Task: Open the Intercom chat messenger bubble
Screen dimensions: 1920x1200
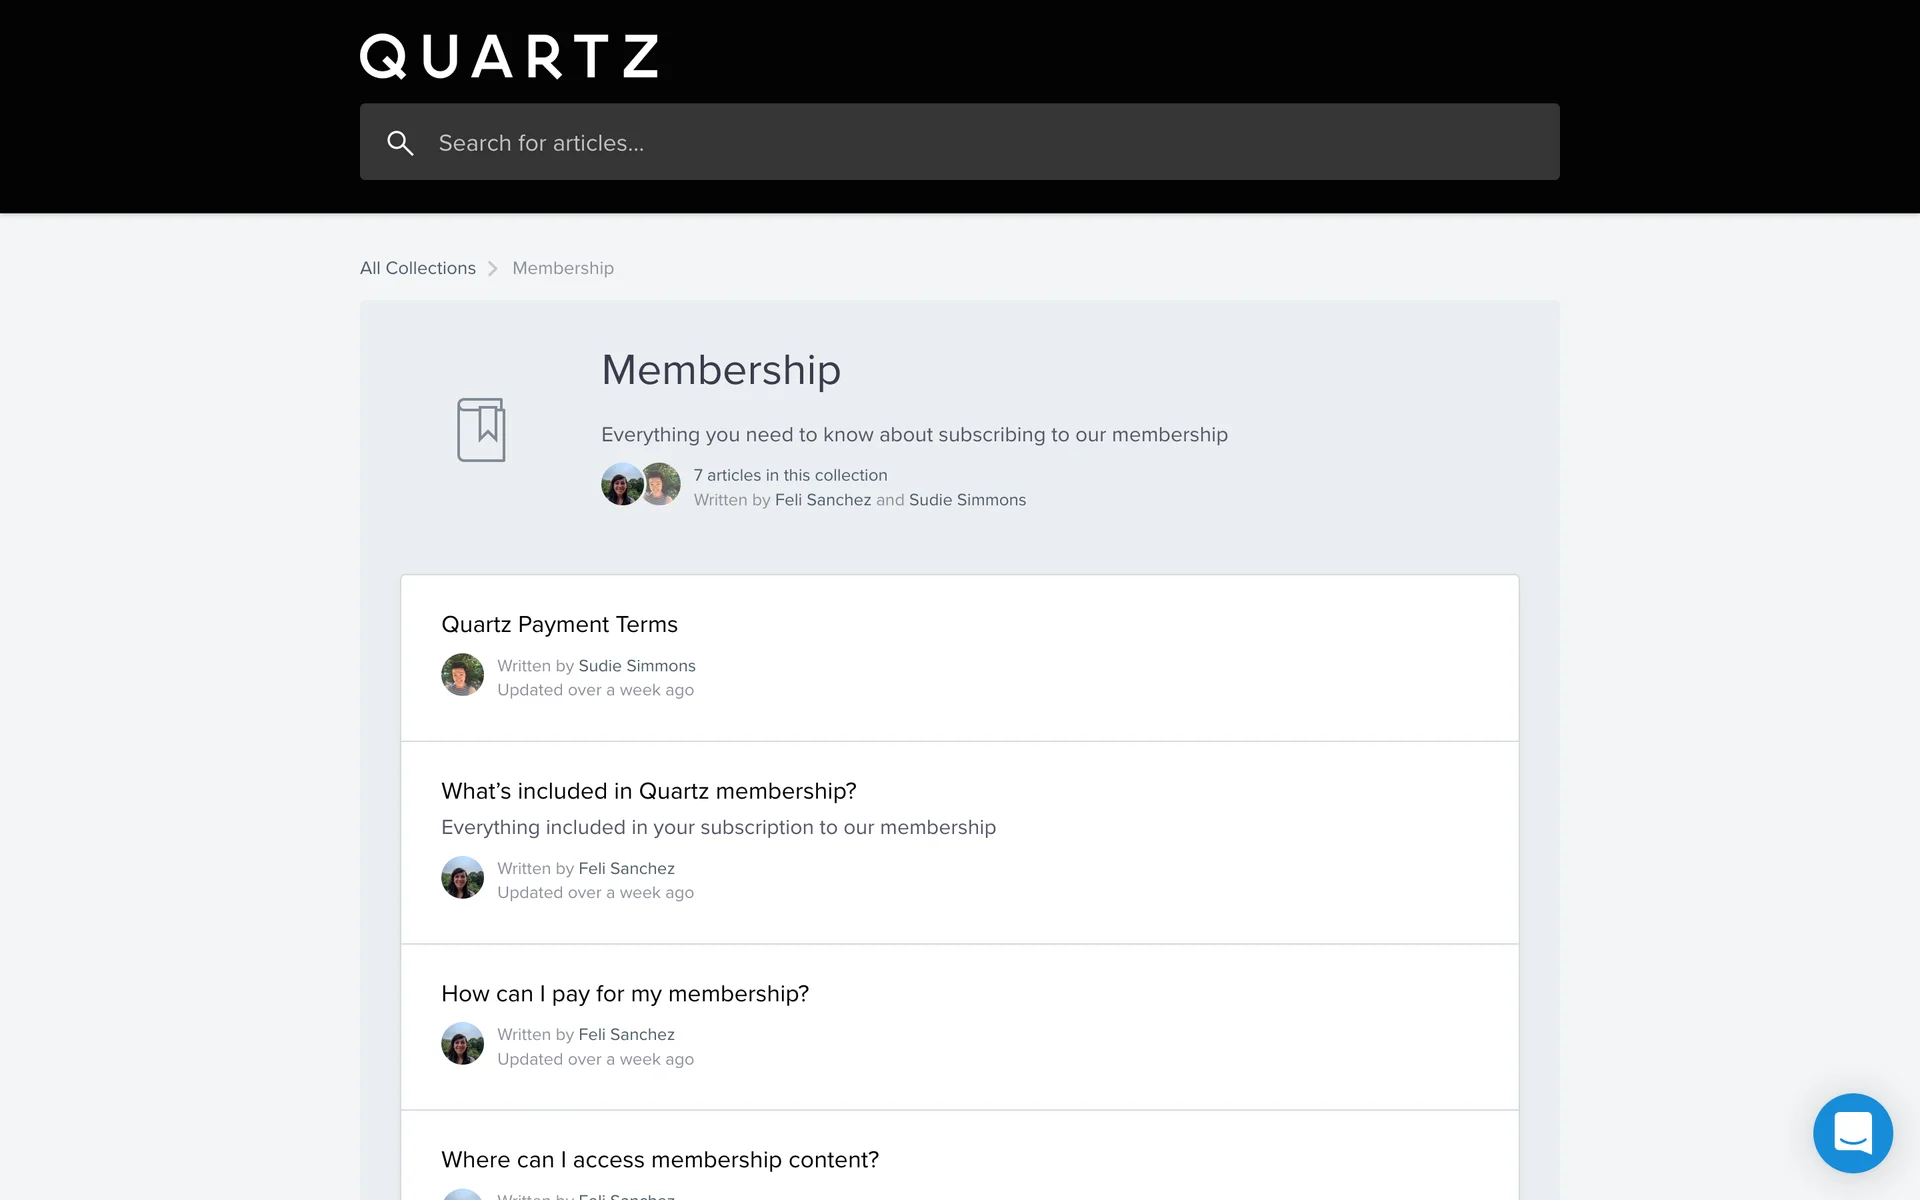Action: (x=1852, y=1132)
